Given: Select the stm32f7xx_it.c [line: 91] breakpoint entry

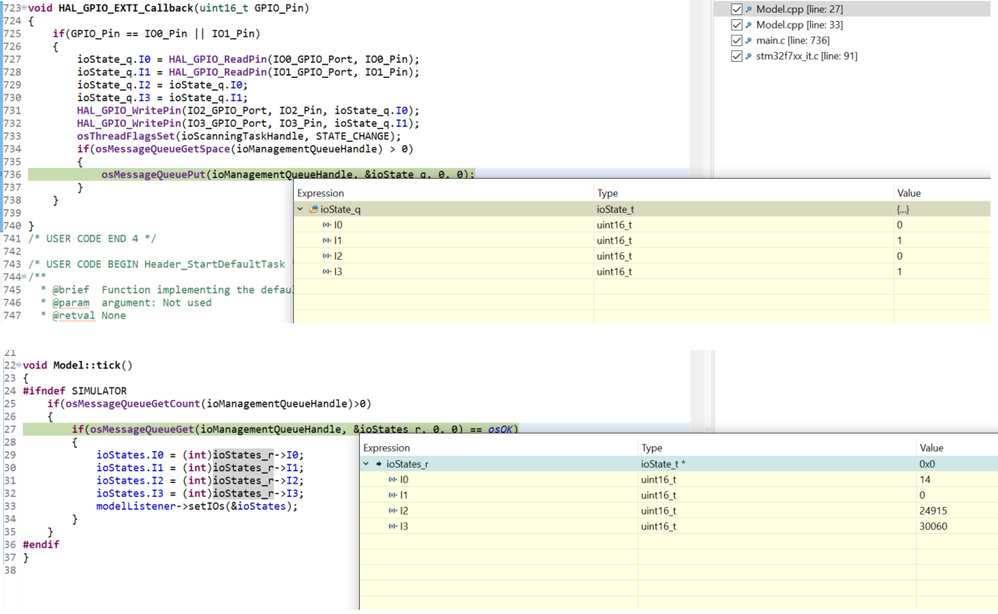Looking at the screenshot, I should (806, 56).
